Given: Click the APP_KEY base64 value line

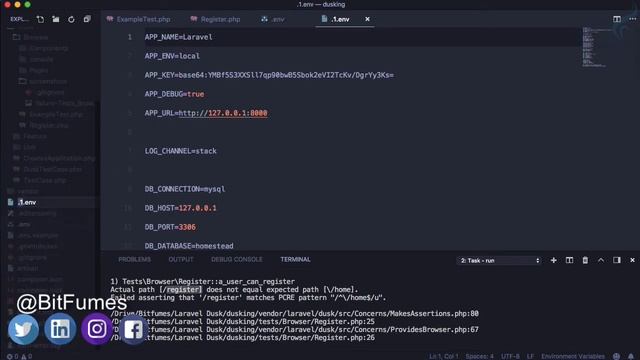Looking at the screenshot, I should [x=269, y=75].
